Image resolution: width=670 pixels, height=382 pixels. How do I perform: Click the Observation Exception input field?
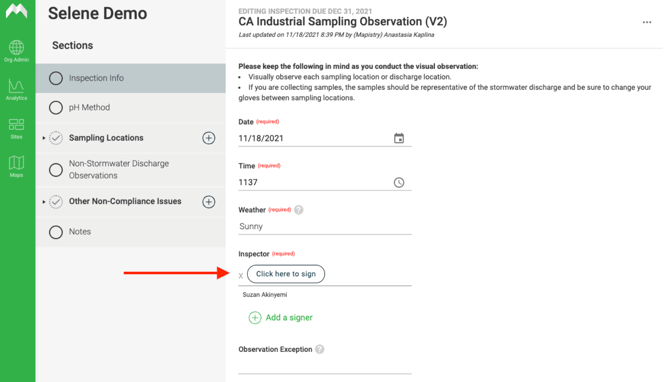pos(325,366)
